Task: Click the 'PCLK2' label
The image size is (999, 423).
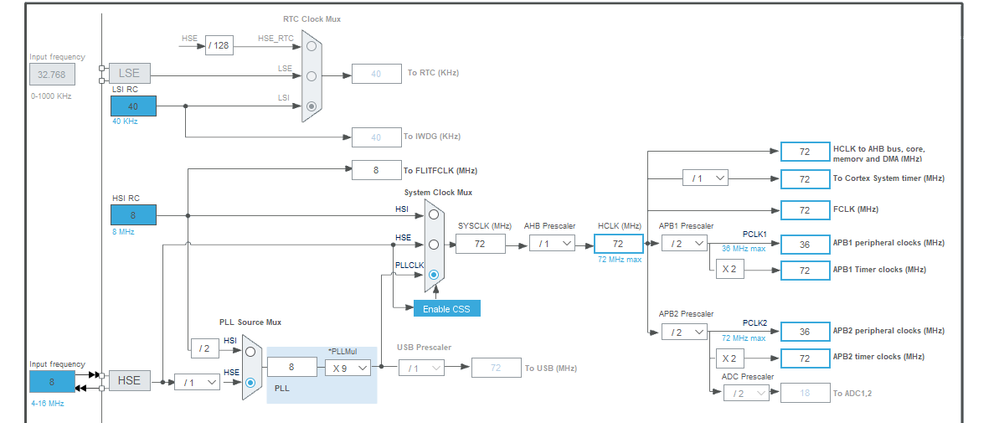Action: [x=755, y=323]
